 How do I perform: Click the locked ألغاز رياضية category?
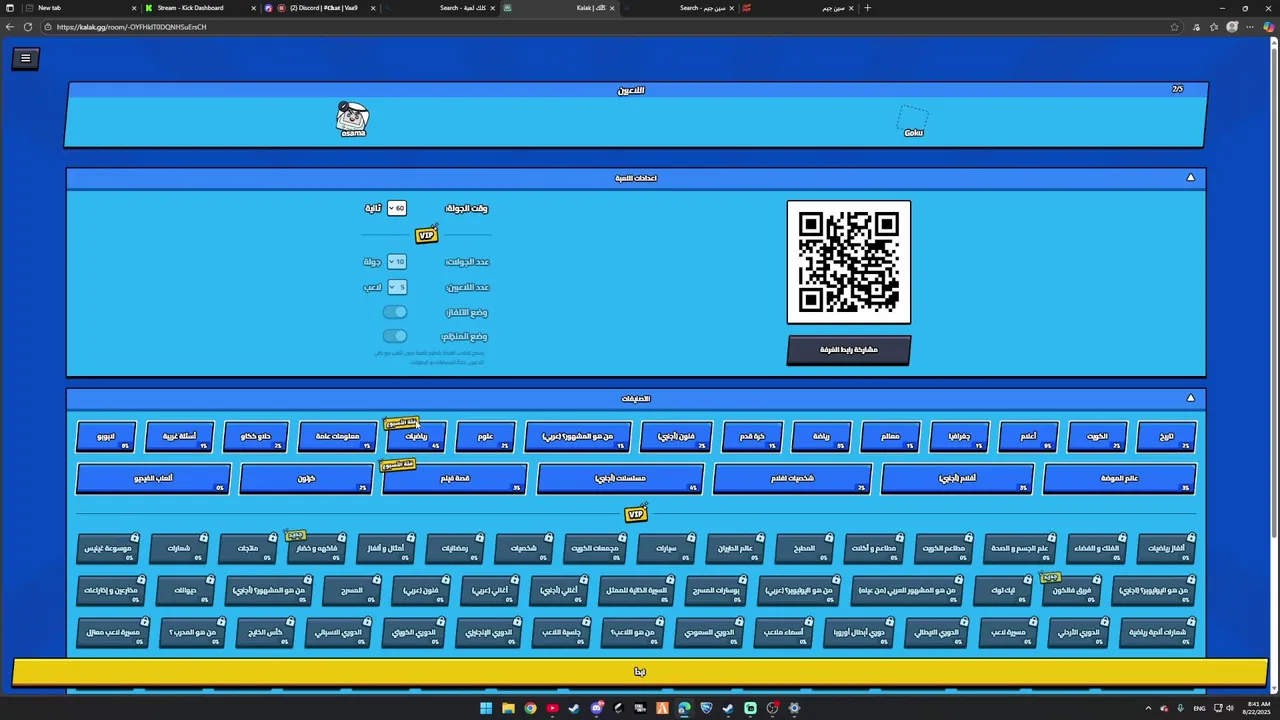1165,548
